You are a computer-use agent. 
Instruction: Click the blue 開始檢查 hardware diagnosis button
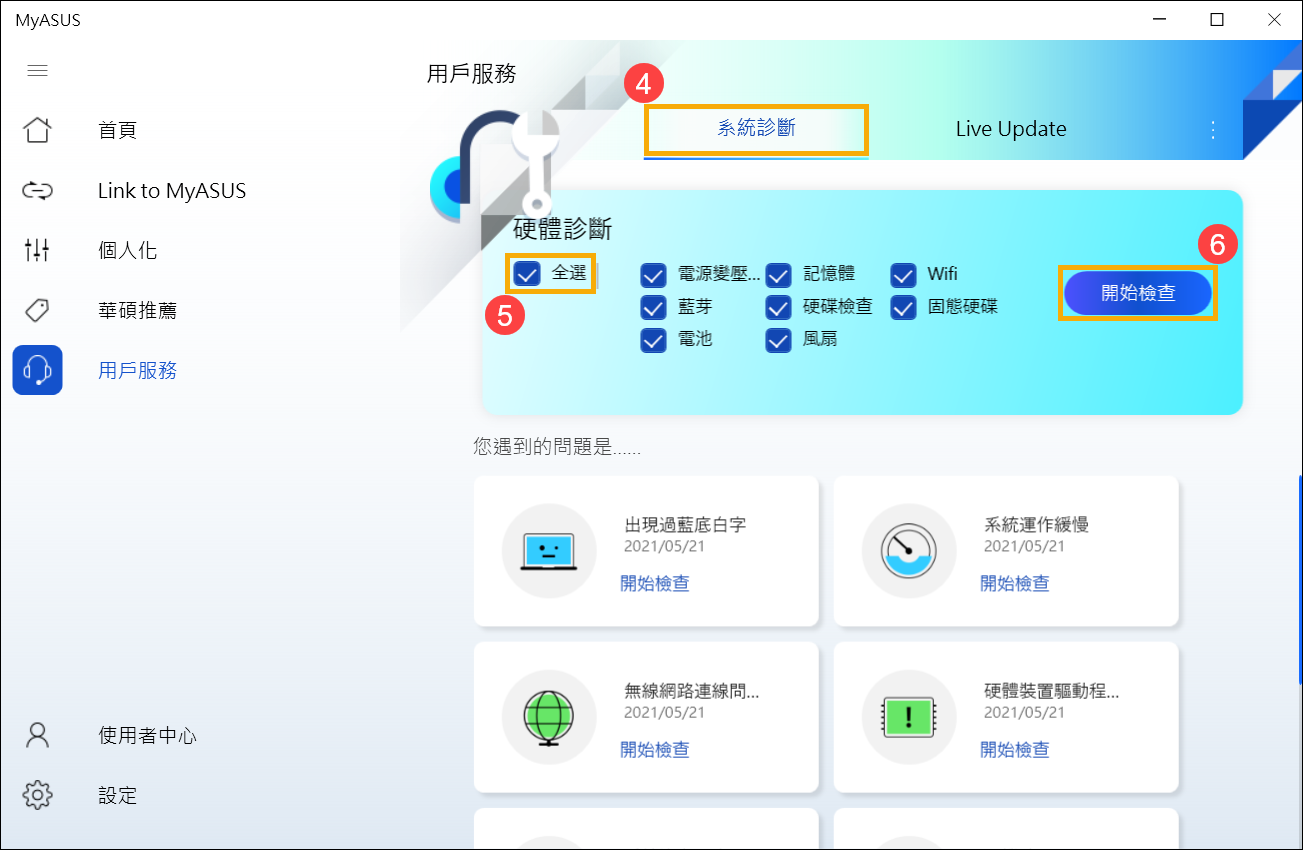tap(1138, 293)
